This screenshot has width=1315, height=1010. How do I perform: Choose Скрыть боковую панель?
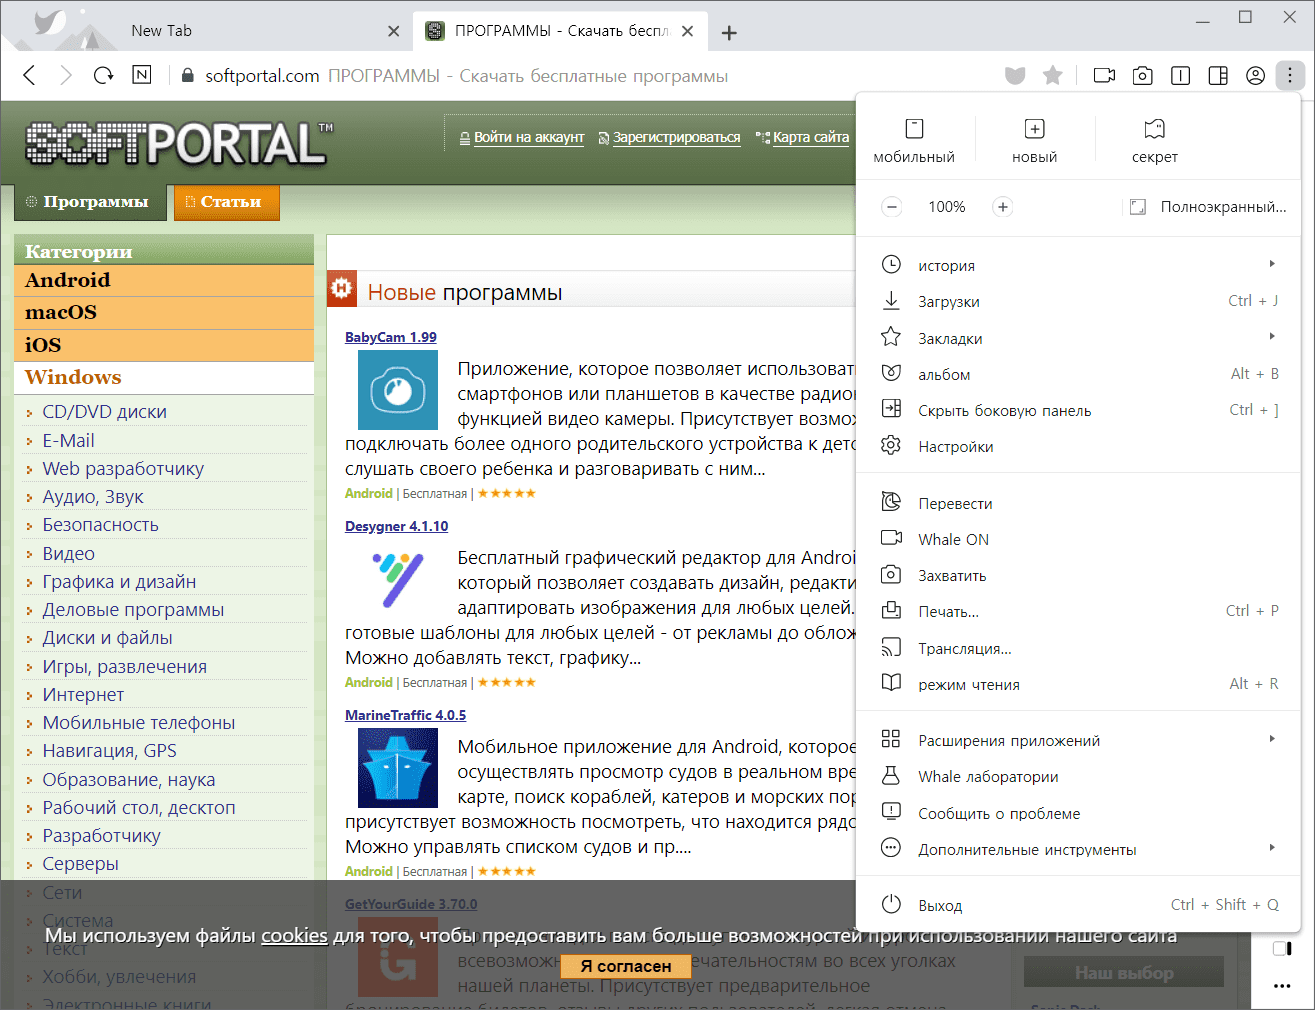[x=1078, y=410]
